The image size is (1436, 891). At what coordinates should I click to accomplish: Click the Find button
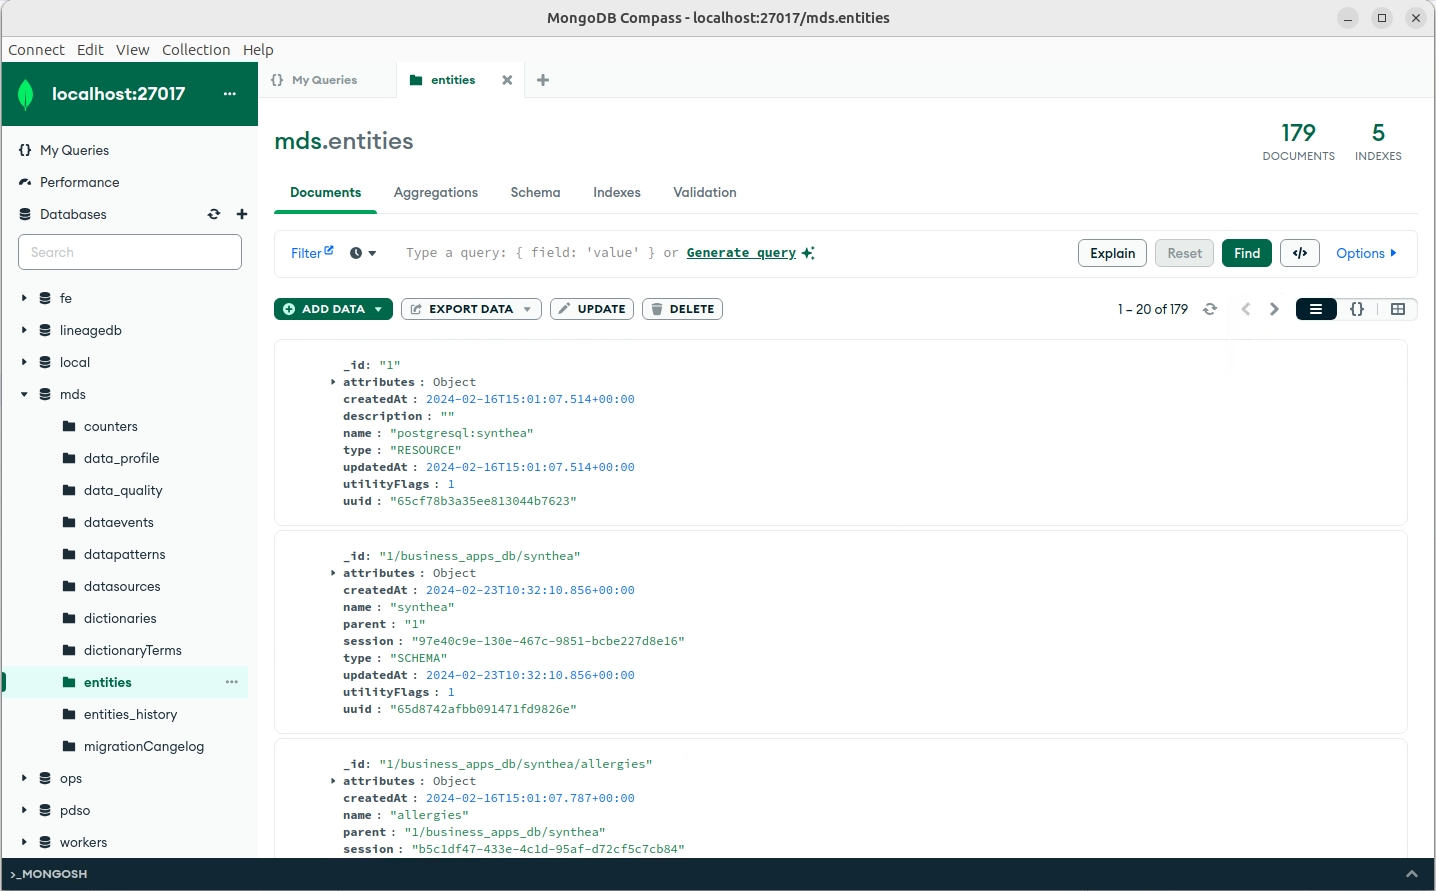coord(1247,253)
